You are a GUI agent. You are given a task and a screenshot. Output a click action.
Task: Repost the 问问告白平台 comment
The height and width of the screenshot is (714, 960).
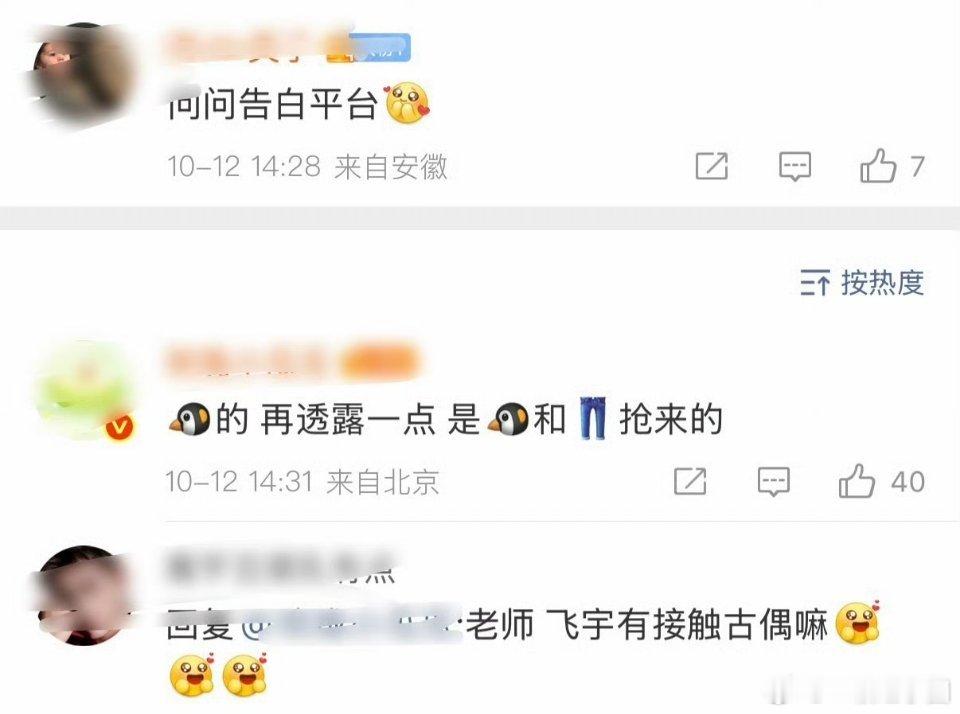711,166
